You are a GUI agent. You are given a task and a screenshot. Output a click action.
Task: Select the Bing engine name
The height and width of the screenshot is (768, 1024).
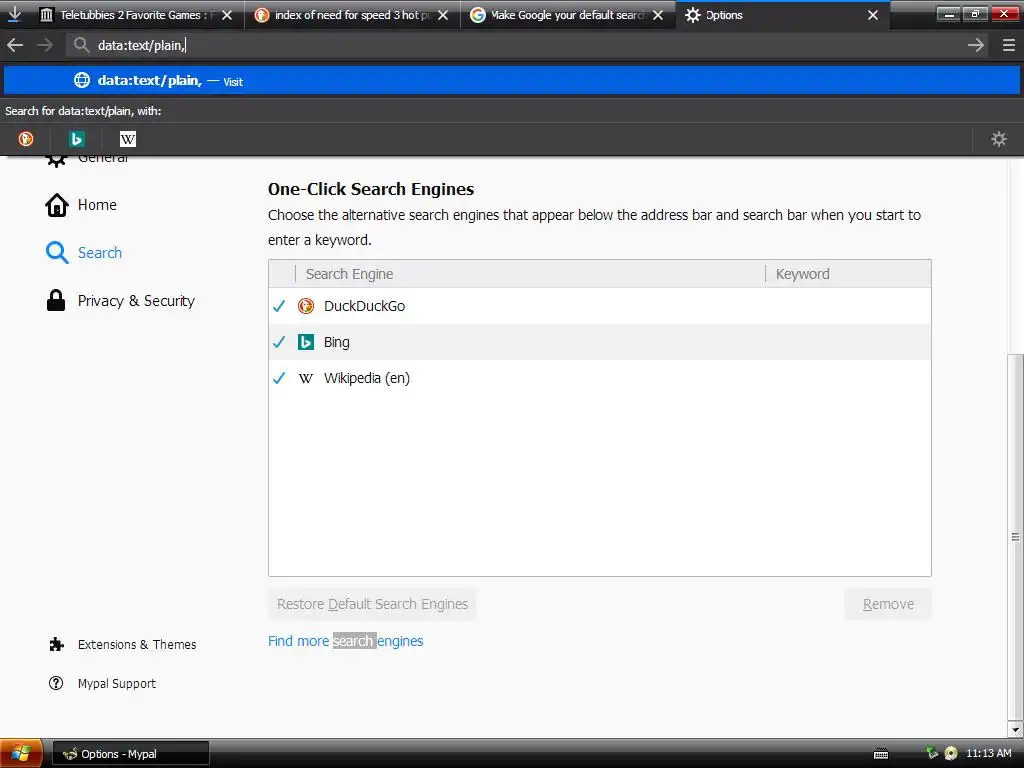pos(336,342)
